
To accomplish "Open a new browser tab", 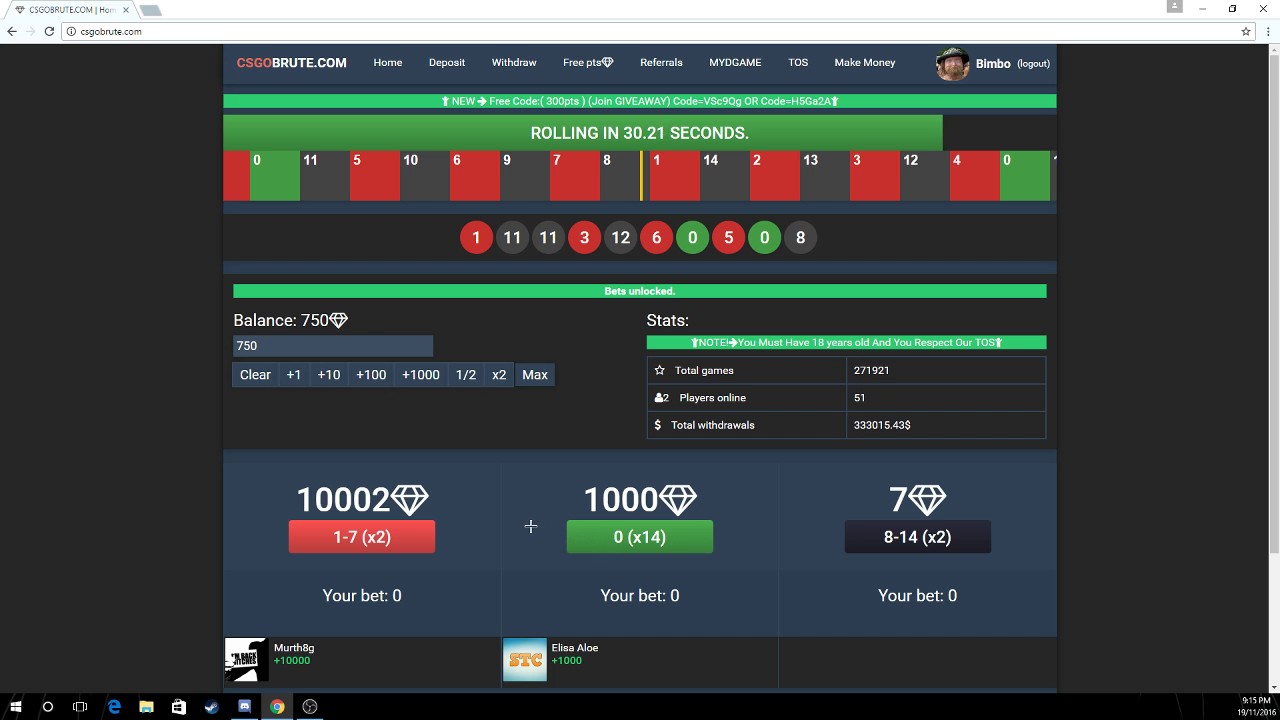I will click(150, 10).
